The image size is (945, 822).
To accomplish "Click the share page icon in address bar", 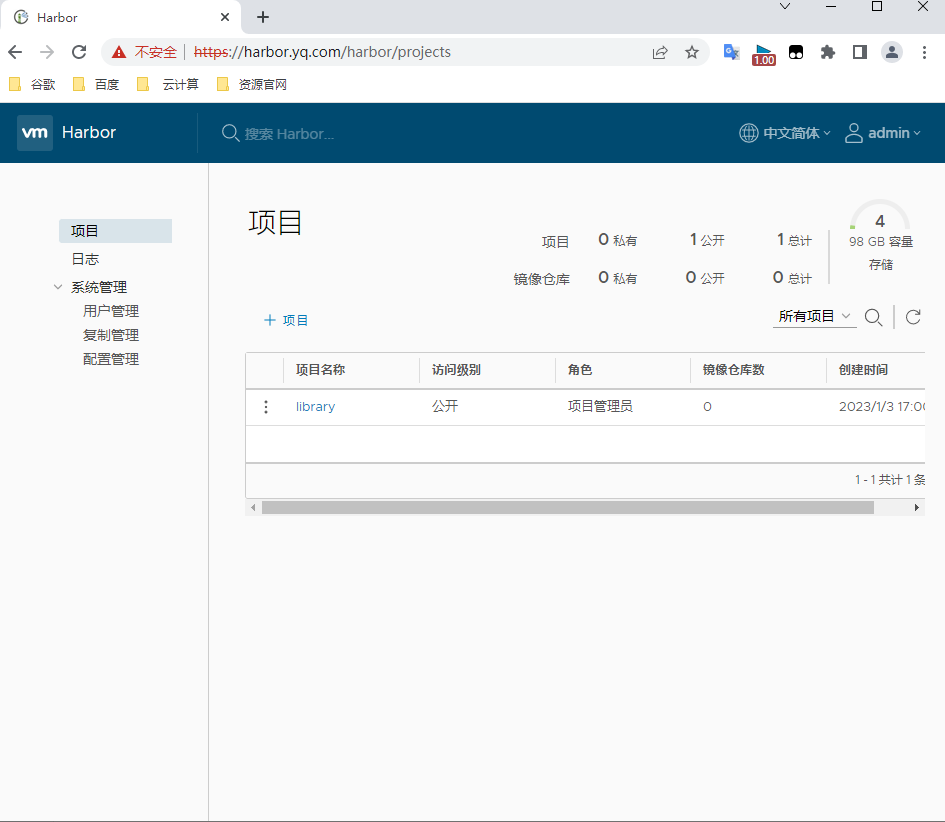I will [660, 52].
